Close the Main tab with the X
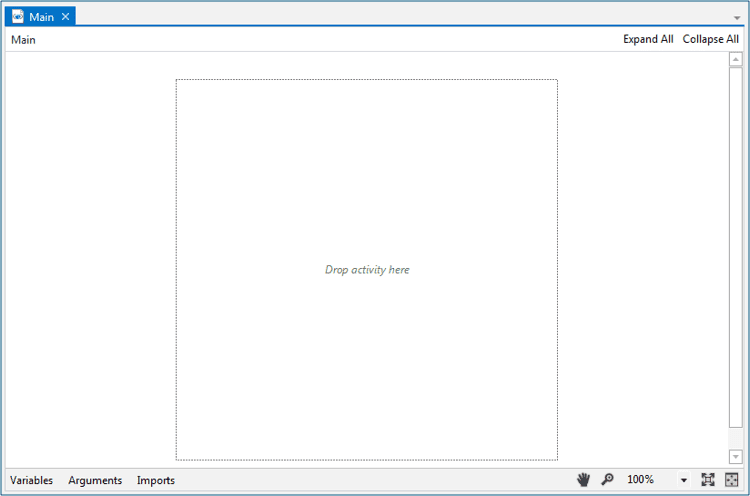The height and width of the screenshot is (496, 750). 66,17
